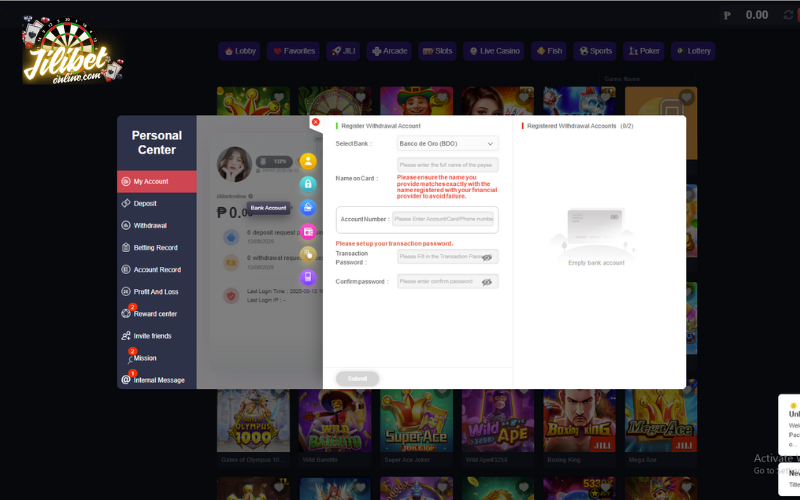This screenshot has height=500, width=800.
Task: Click the Internal Message at-sign icon
Action: 126,380
